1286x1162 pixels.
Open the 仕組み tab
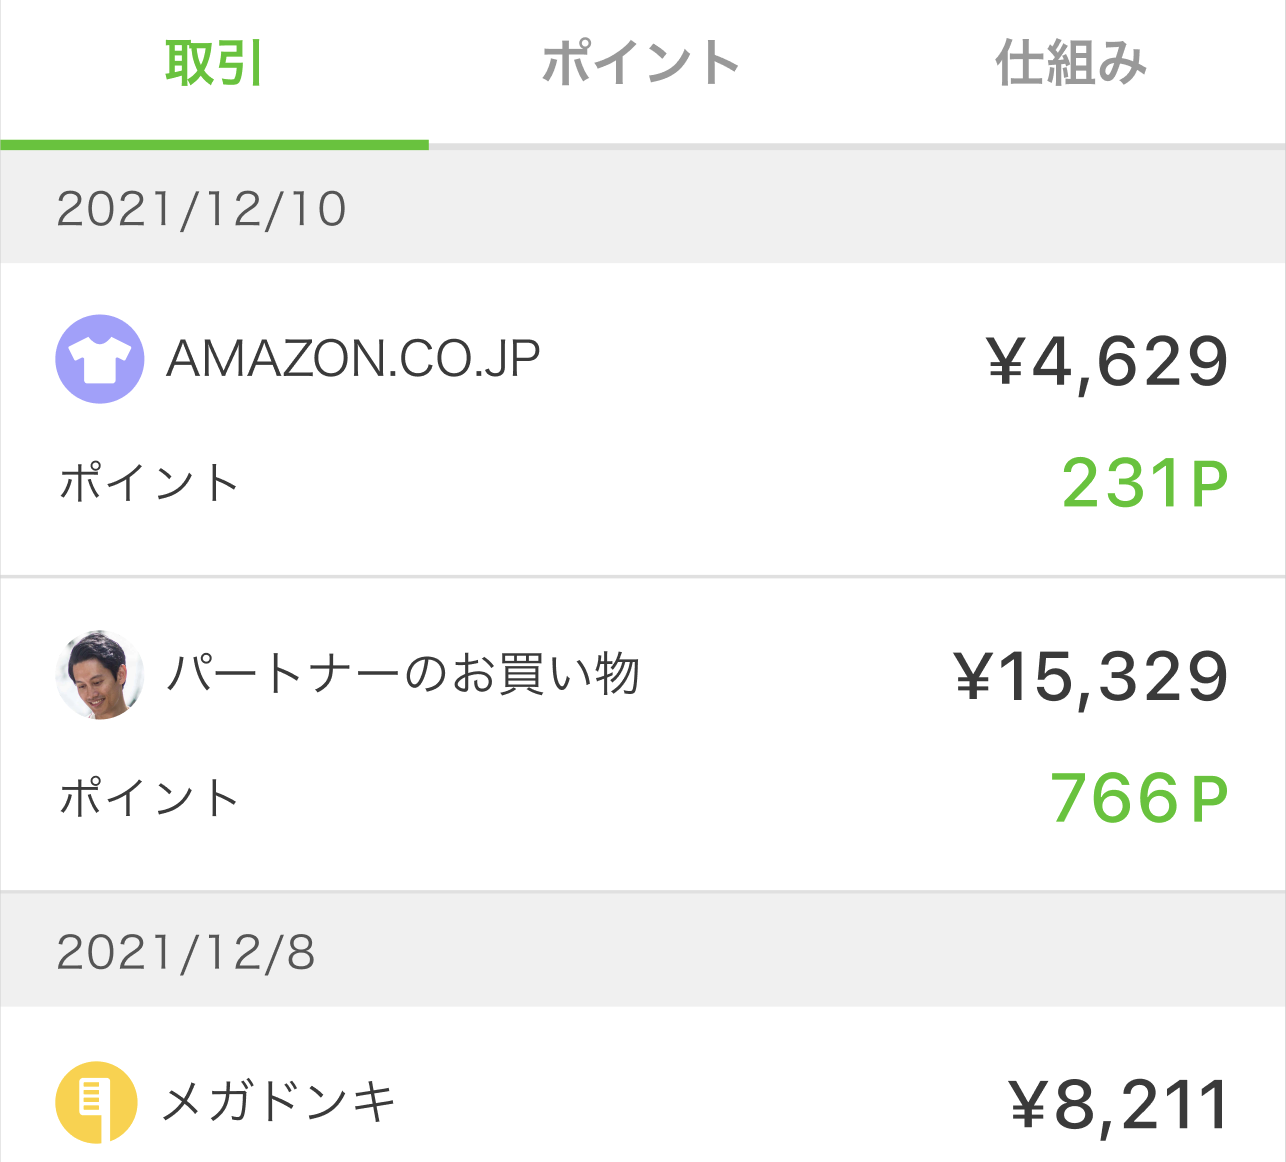(1070, 64)
